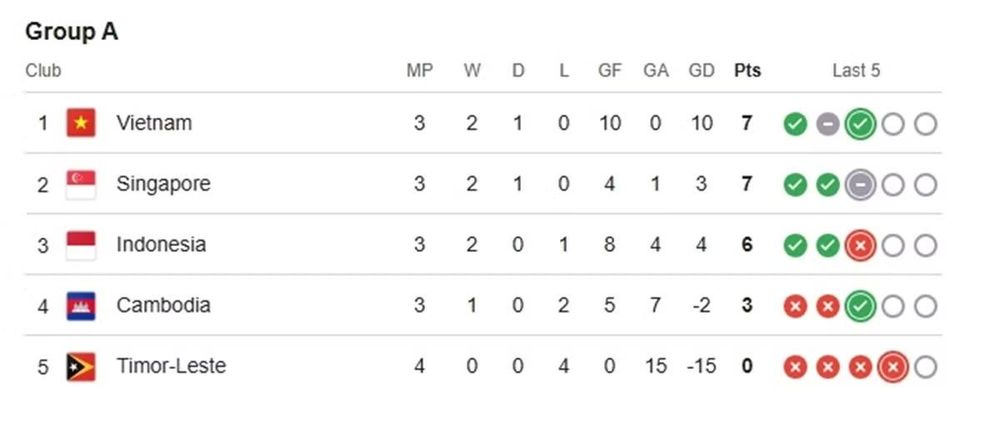Open the Timor-Leste team link
The image size is (1000, 428).
[171, 366]
